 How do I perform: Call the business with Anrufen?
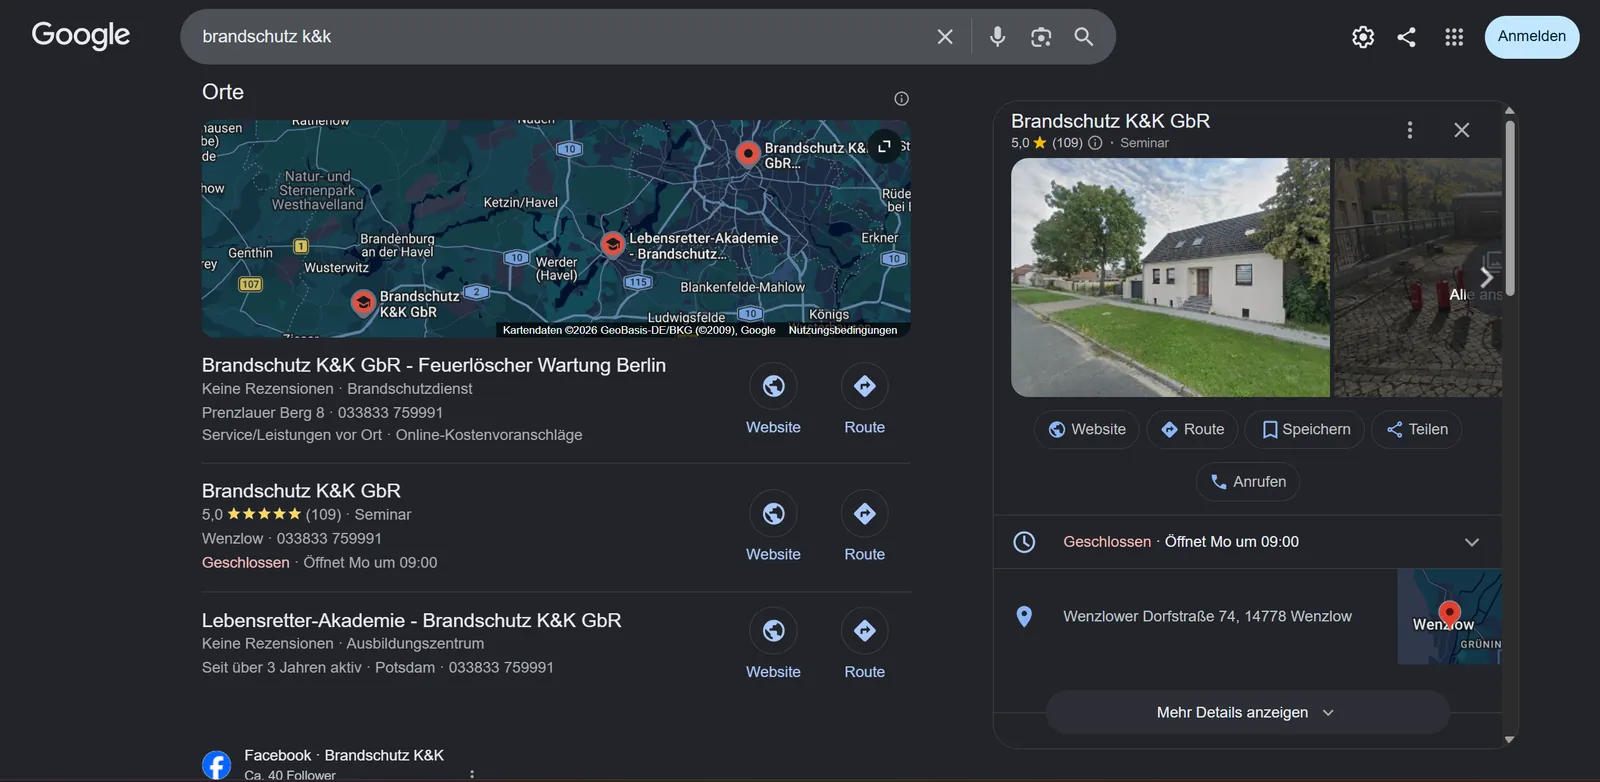[1248, 482]
